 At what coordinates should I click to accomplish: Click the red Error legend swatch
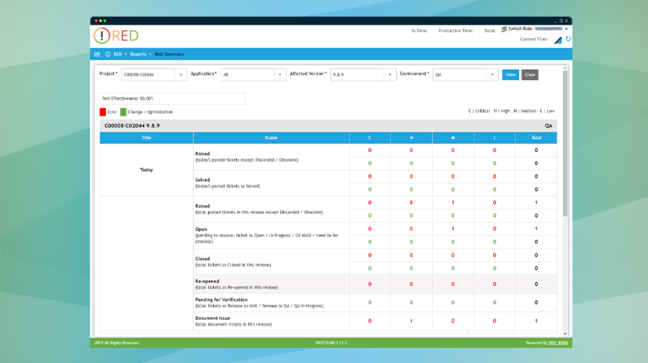pos(103,112)
